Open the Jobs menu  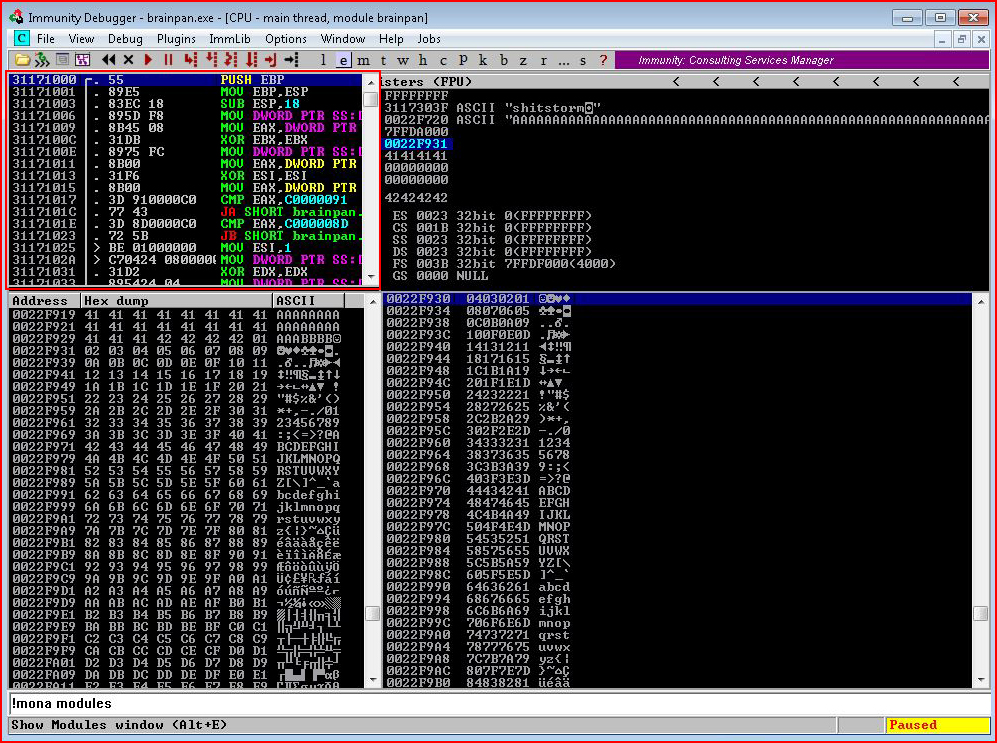coord(429,39)
